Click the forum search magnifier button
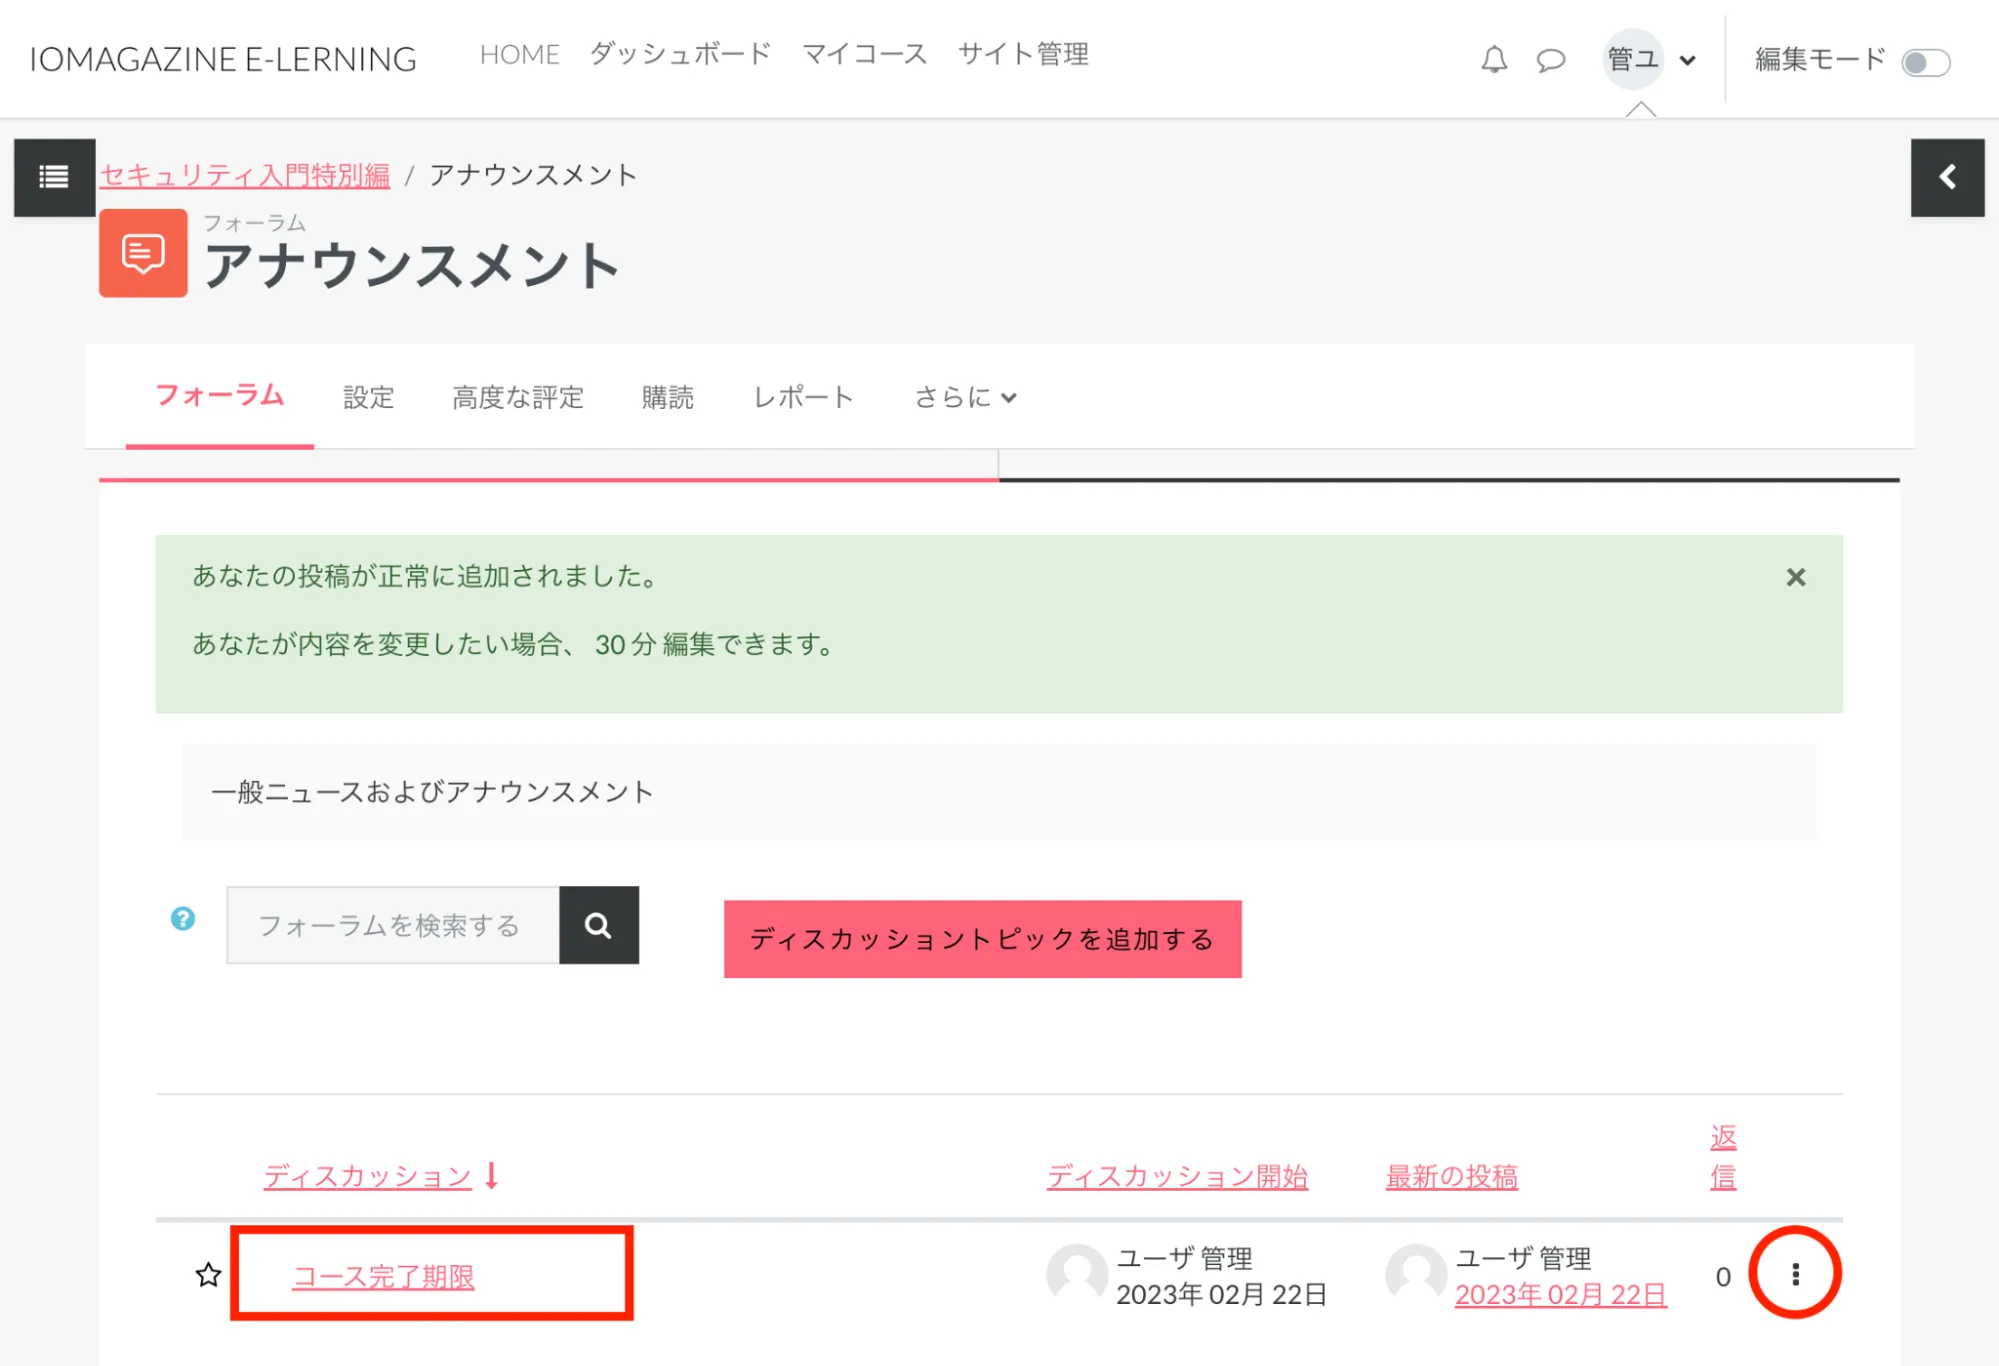Screen dimensions: 1999x1366 tap(598, 925)
